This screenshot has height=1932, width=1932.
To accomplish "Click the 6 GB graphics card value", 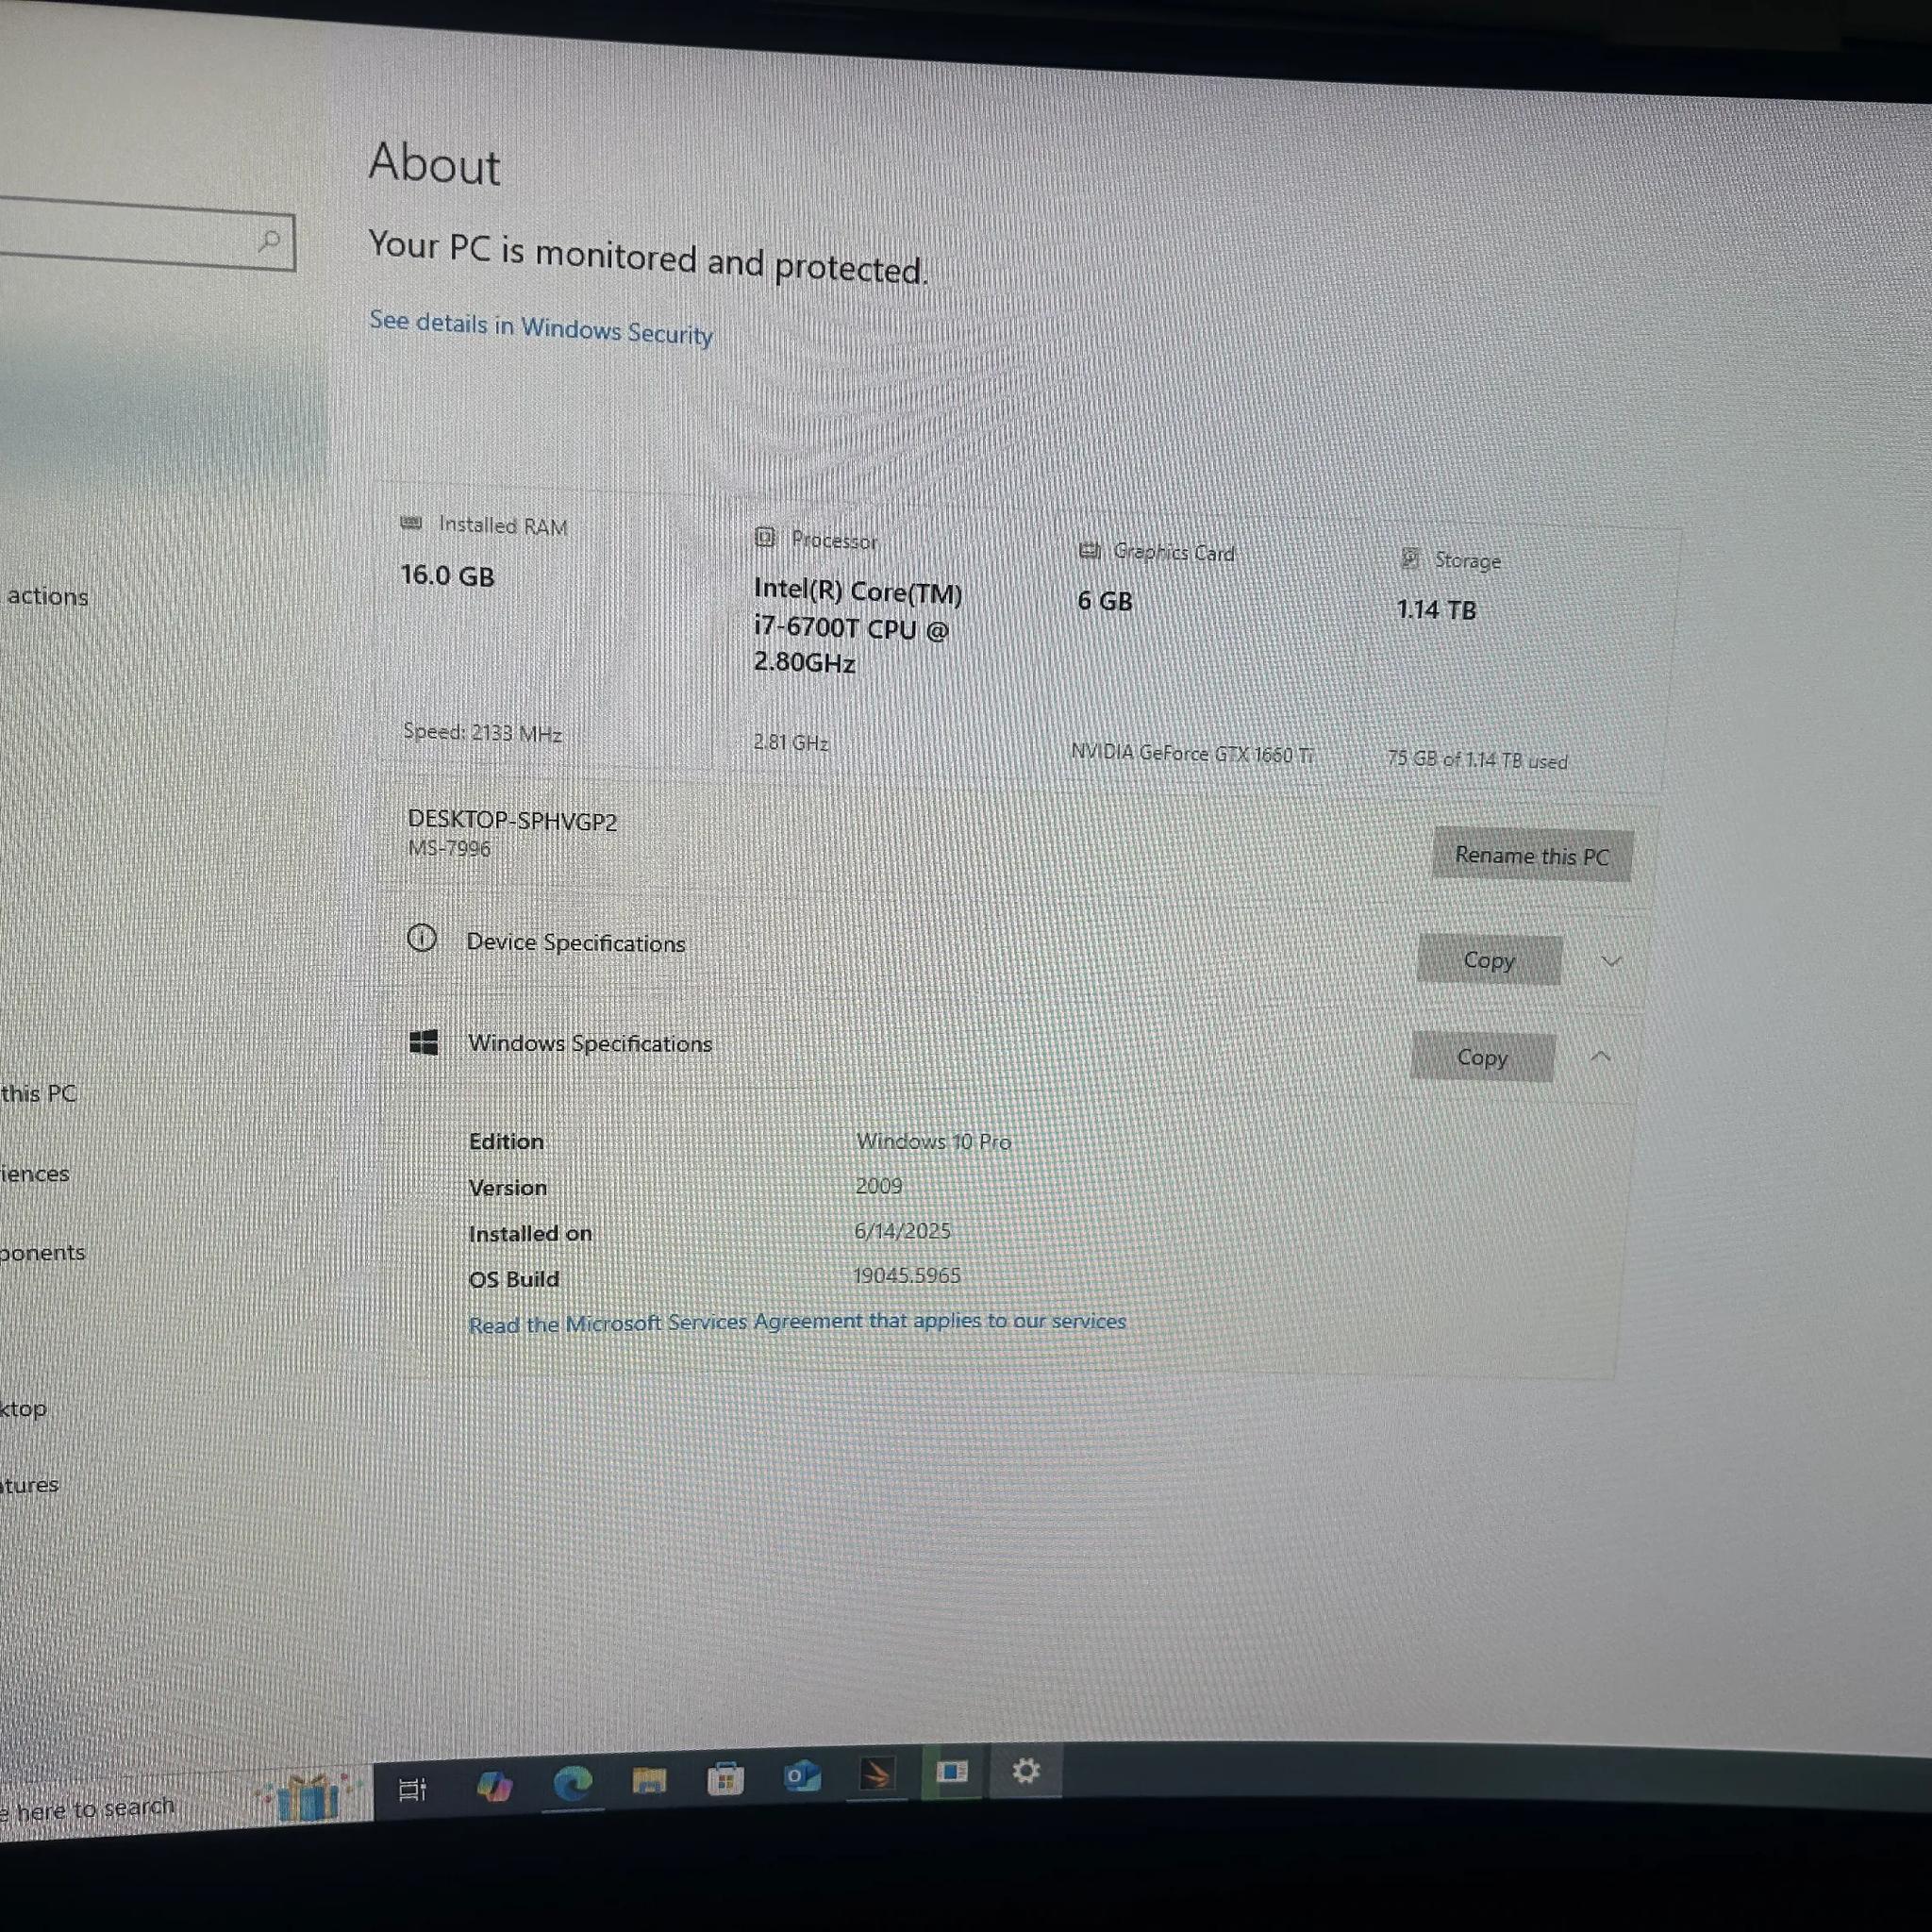I will tap(1105, 601).
